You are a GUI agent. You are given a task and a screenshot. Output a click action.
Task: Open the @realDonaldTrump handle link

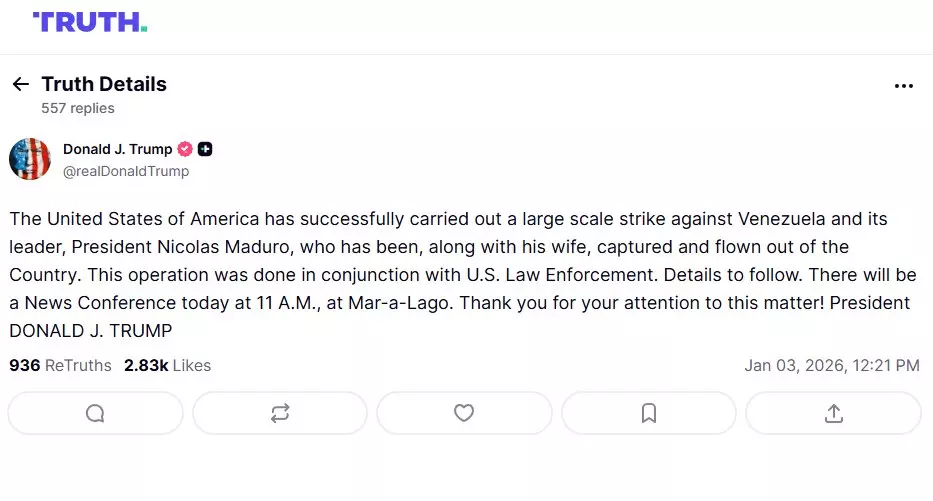[126, 171]
